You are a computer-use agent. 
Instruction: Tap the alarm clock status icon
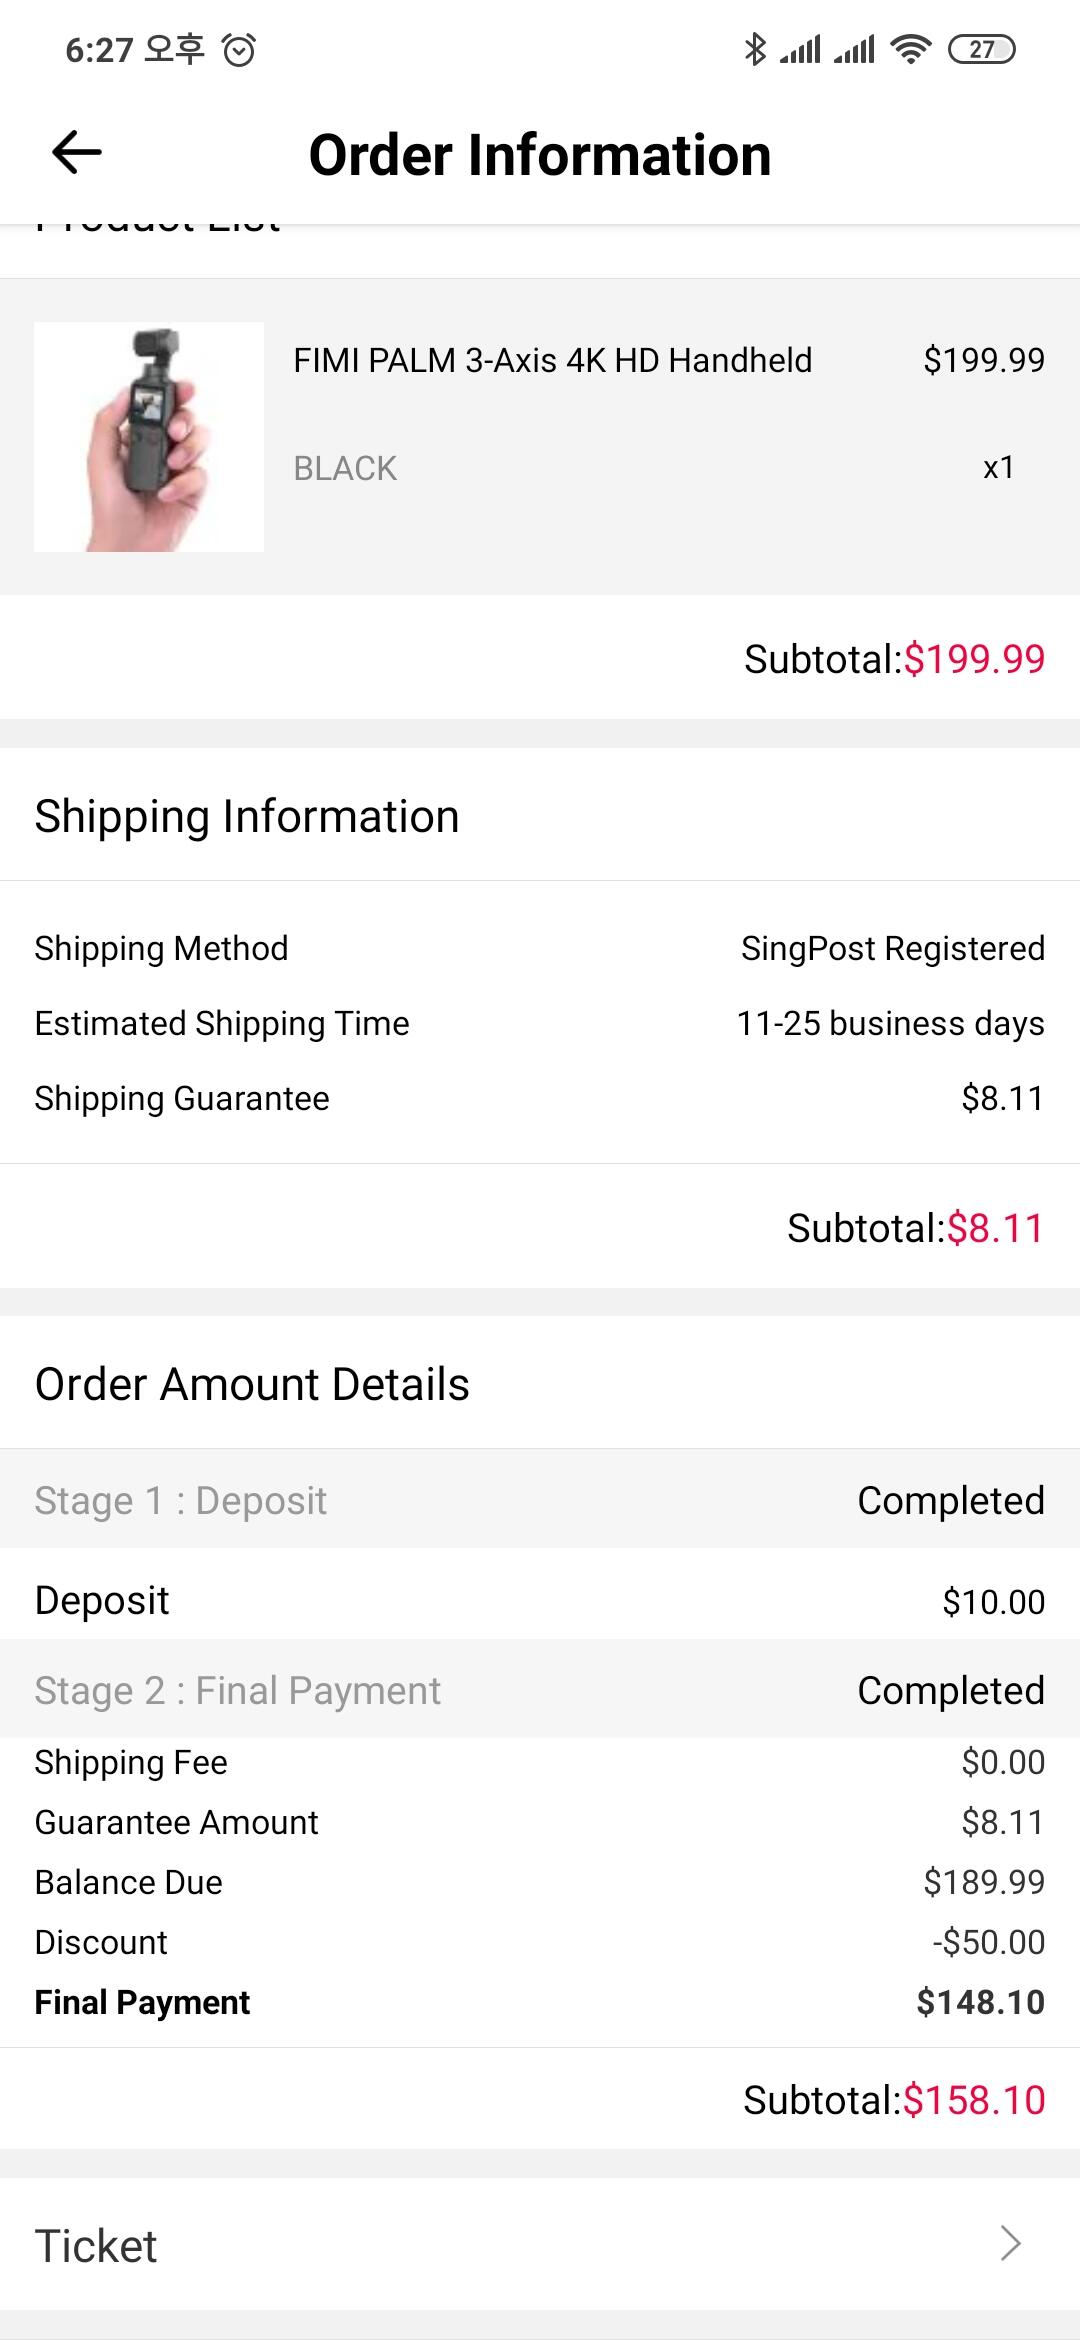(239, 49)
